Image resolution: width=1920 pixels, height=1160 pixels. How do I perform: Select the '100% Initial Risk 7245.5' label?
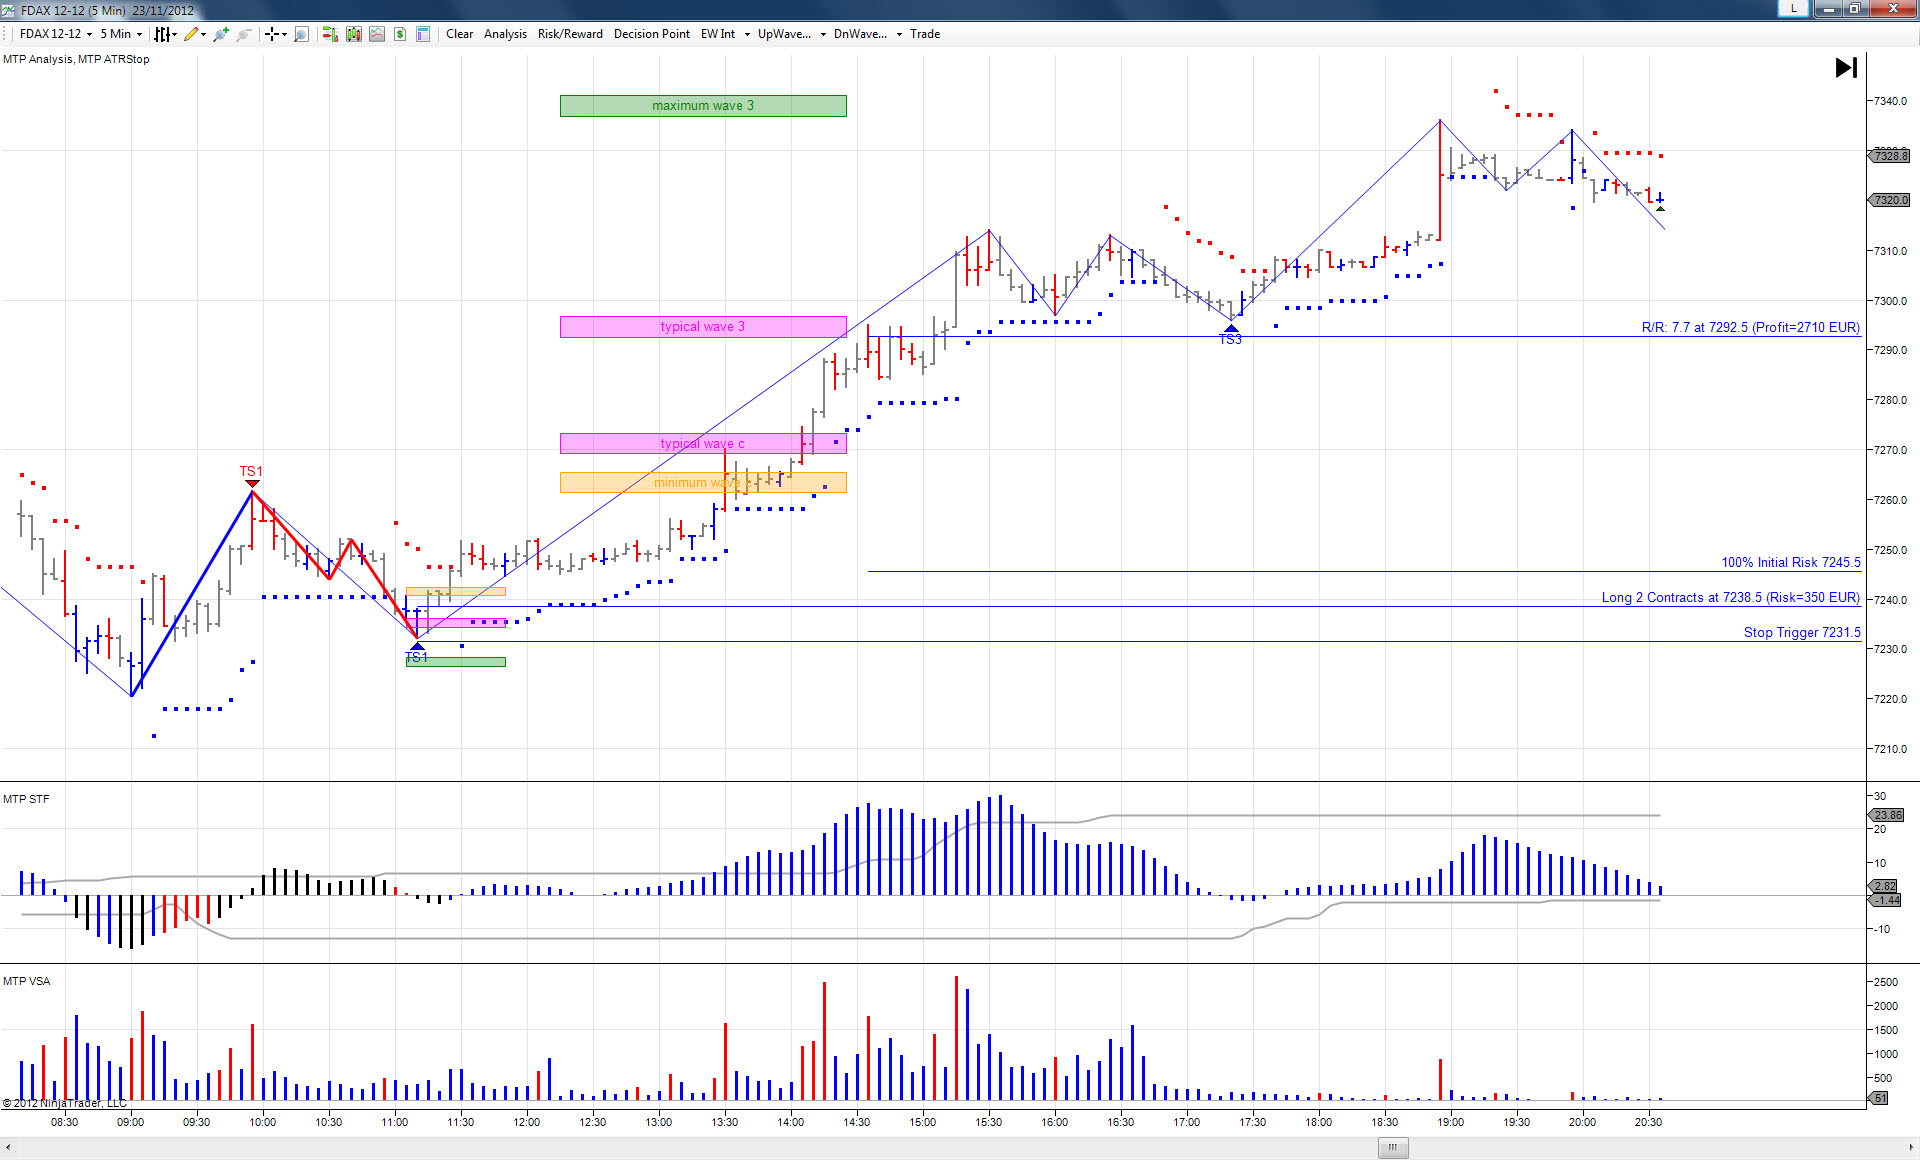(1790, 563)
